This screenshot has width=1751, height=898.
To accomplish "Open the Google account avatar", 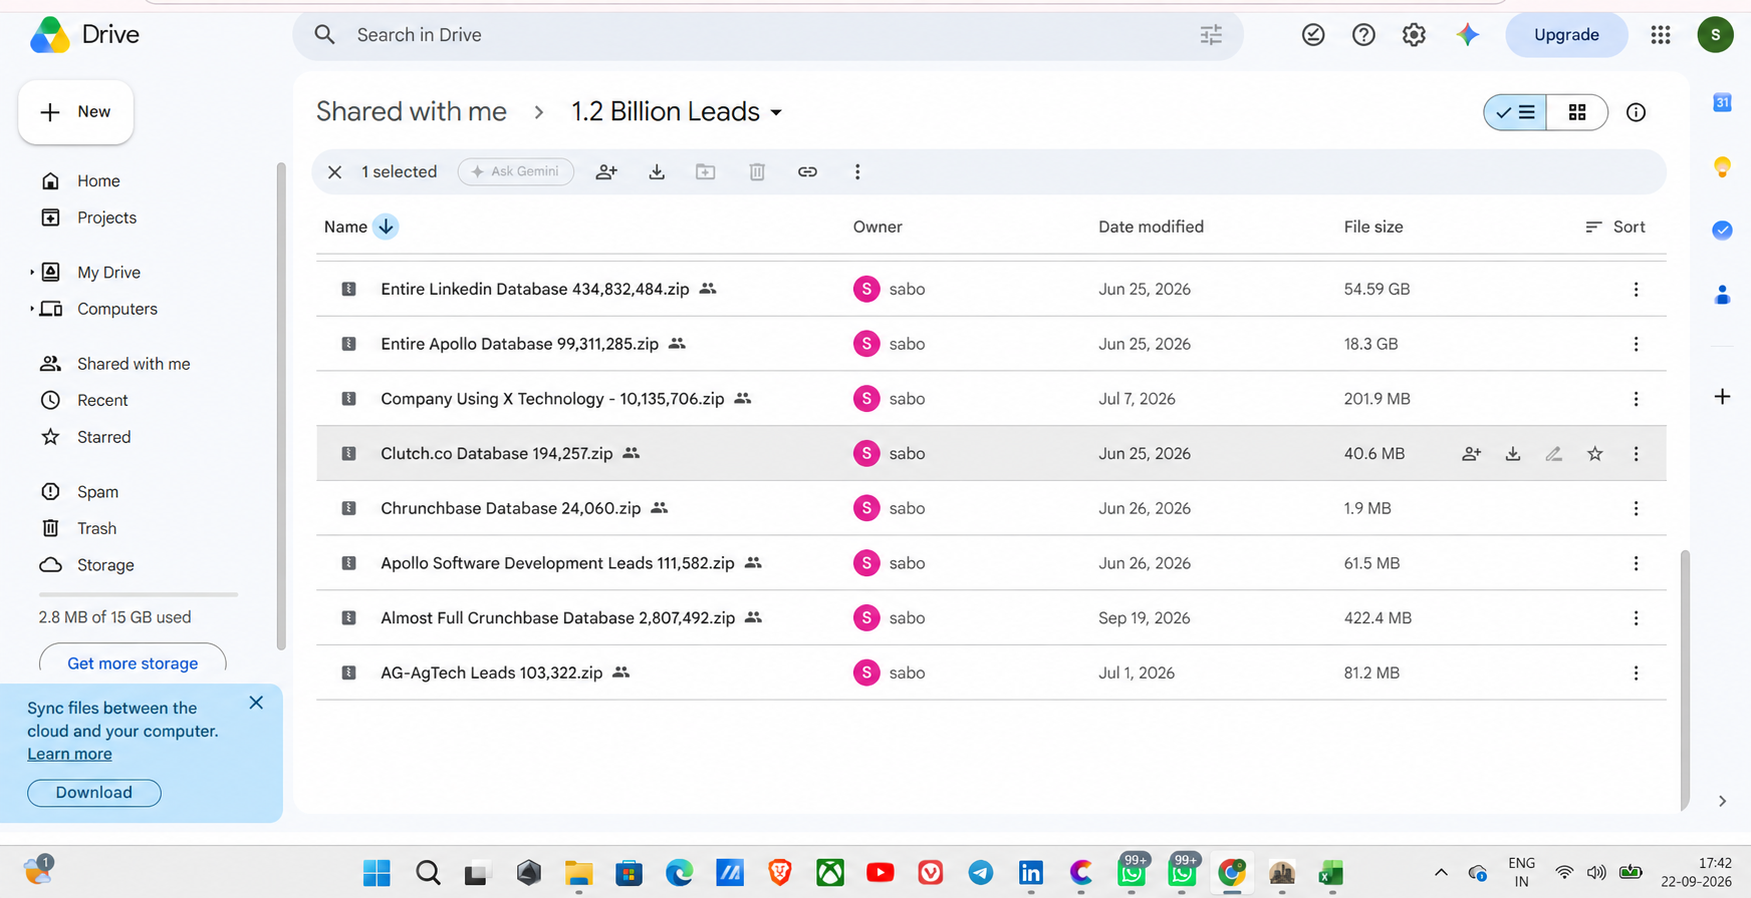I will coord(1715,35).
